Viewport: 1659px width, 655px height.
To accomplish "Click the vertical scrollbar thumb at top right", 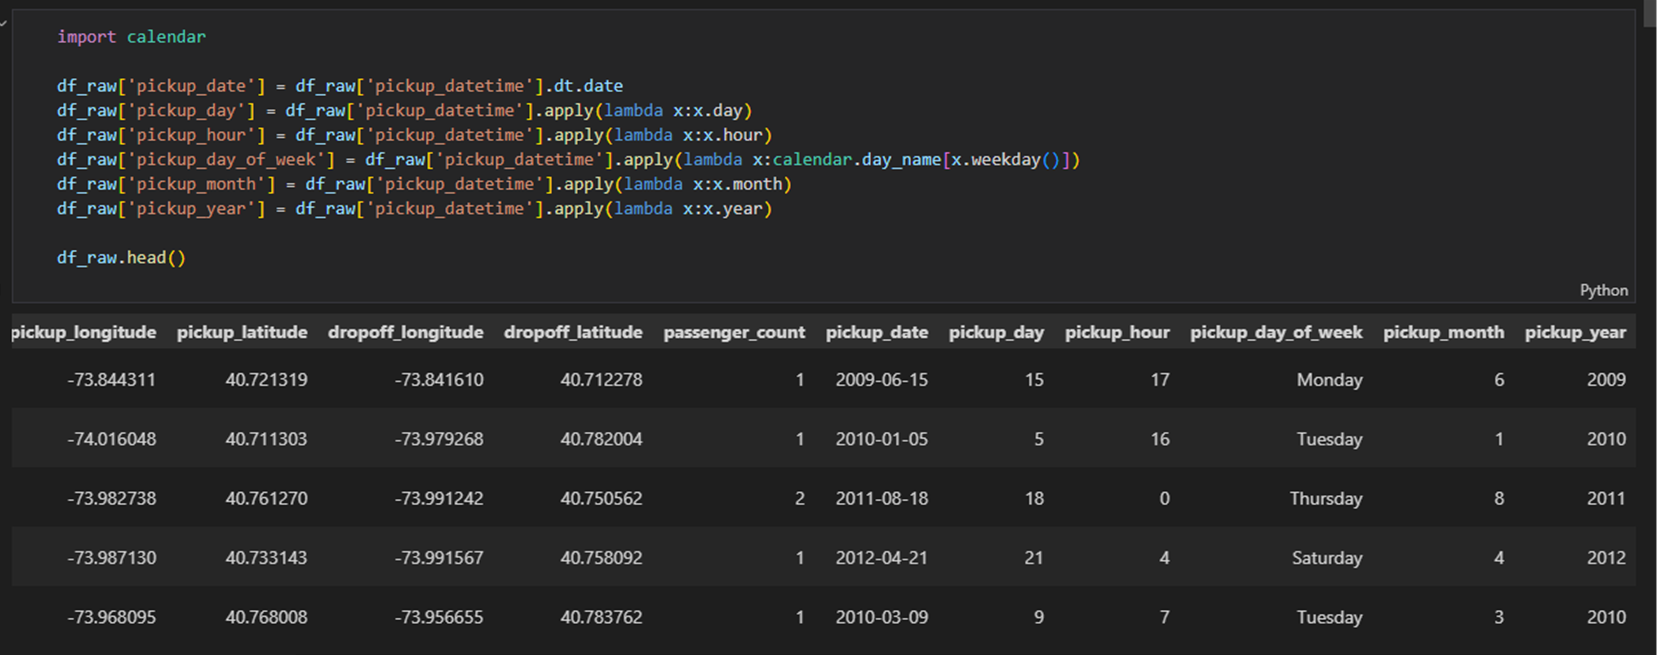I will 1650,13.
